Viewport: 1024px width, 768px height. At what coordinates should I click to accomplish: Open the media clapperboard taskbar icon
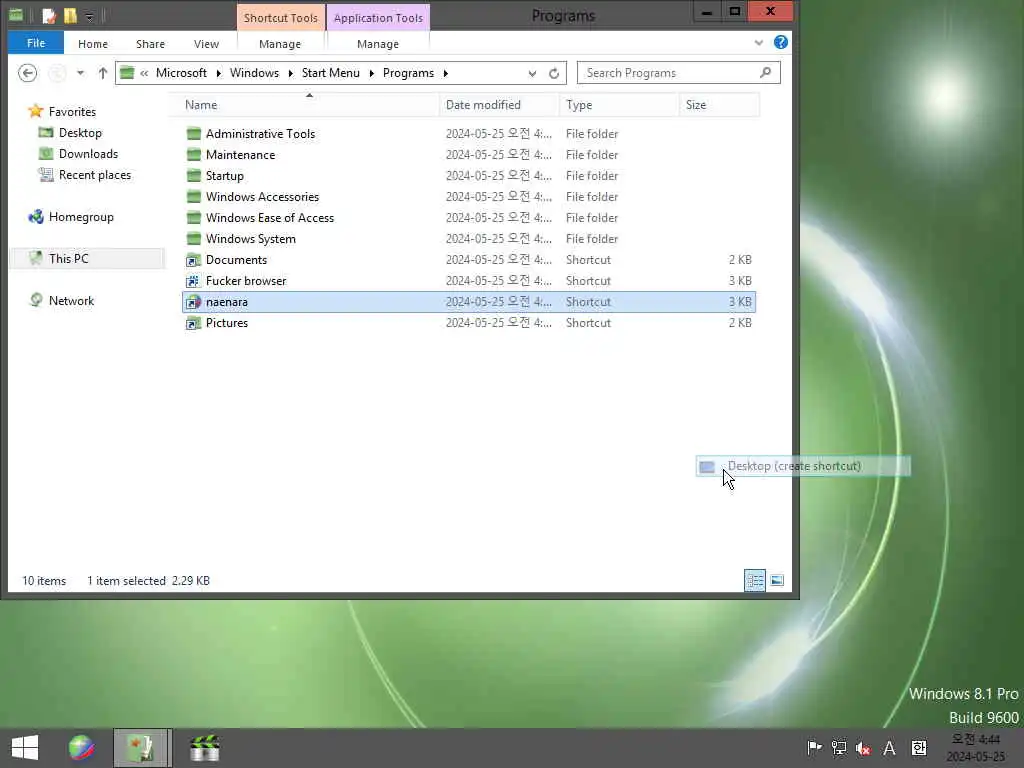click(x=204, y=748)
